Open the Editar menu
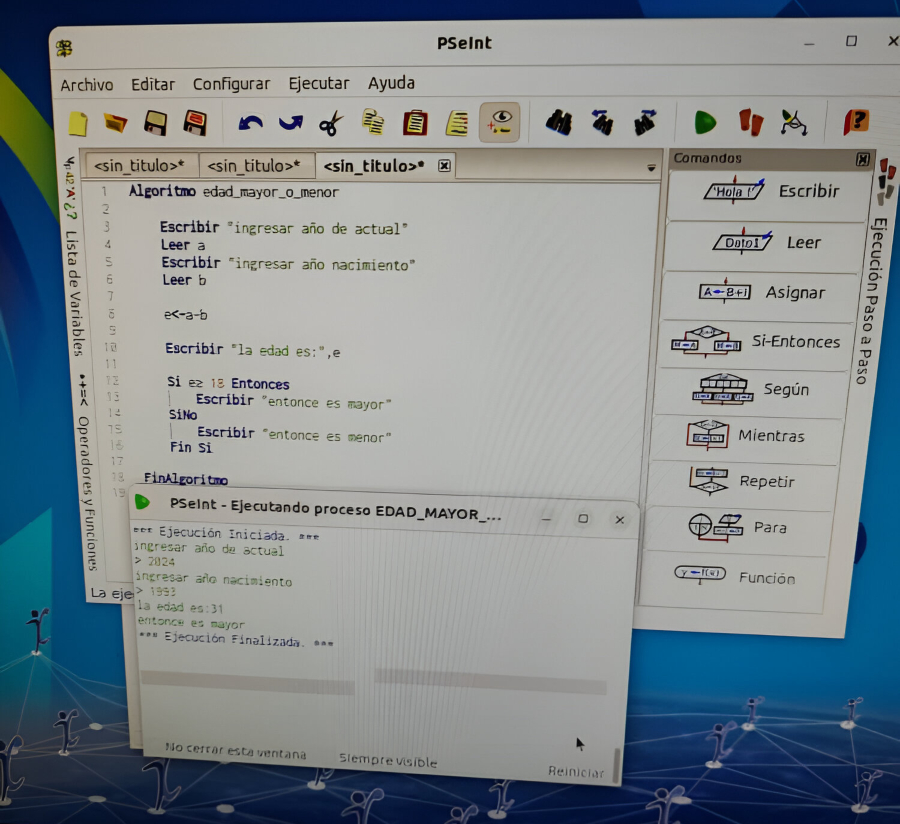This screenshot has width=900, height=824. click(153, 84)
